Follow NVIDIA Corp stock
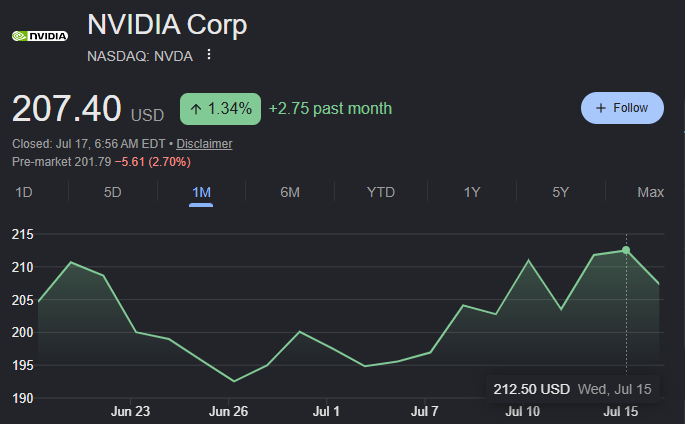Screen dimensions: 685x424 tap(622, 108)
